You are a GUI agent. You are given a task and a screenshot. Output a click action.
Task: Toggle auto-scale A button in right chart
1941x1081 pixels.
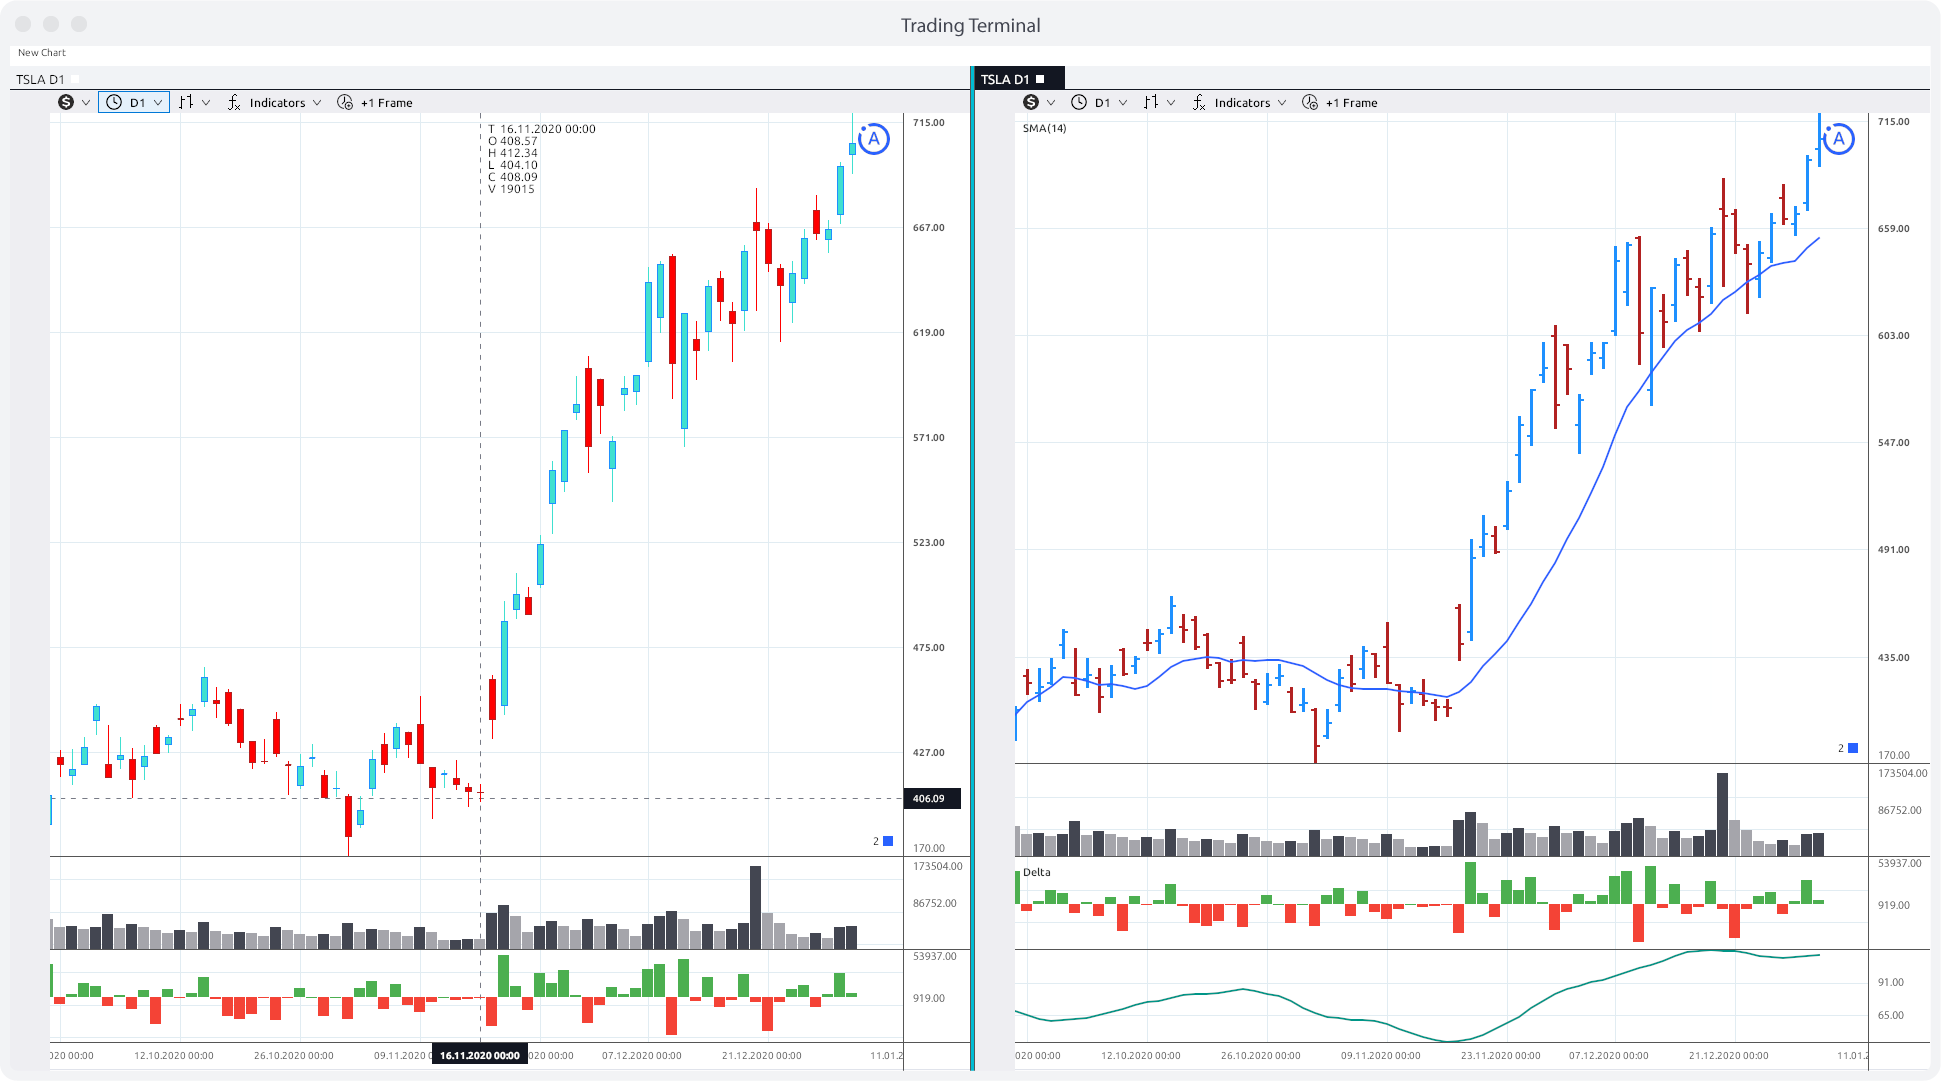(x=1838, y=139)
